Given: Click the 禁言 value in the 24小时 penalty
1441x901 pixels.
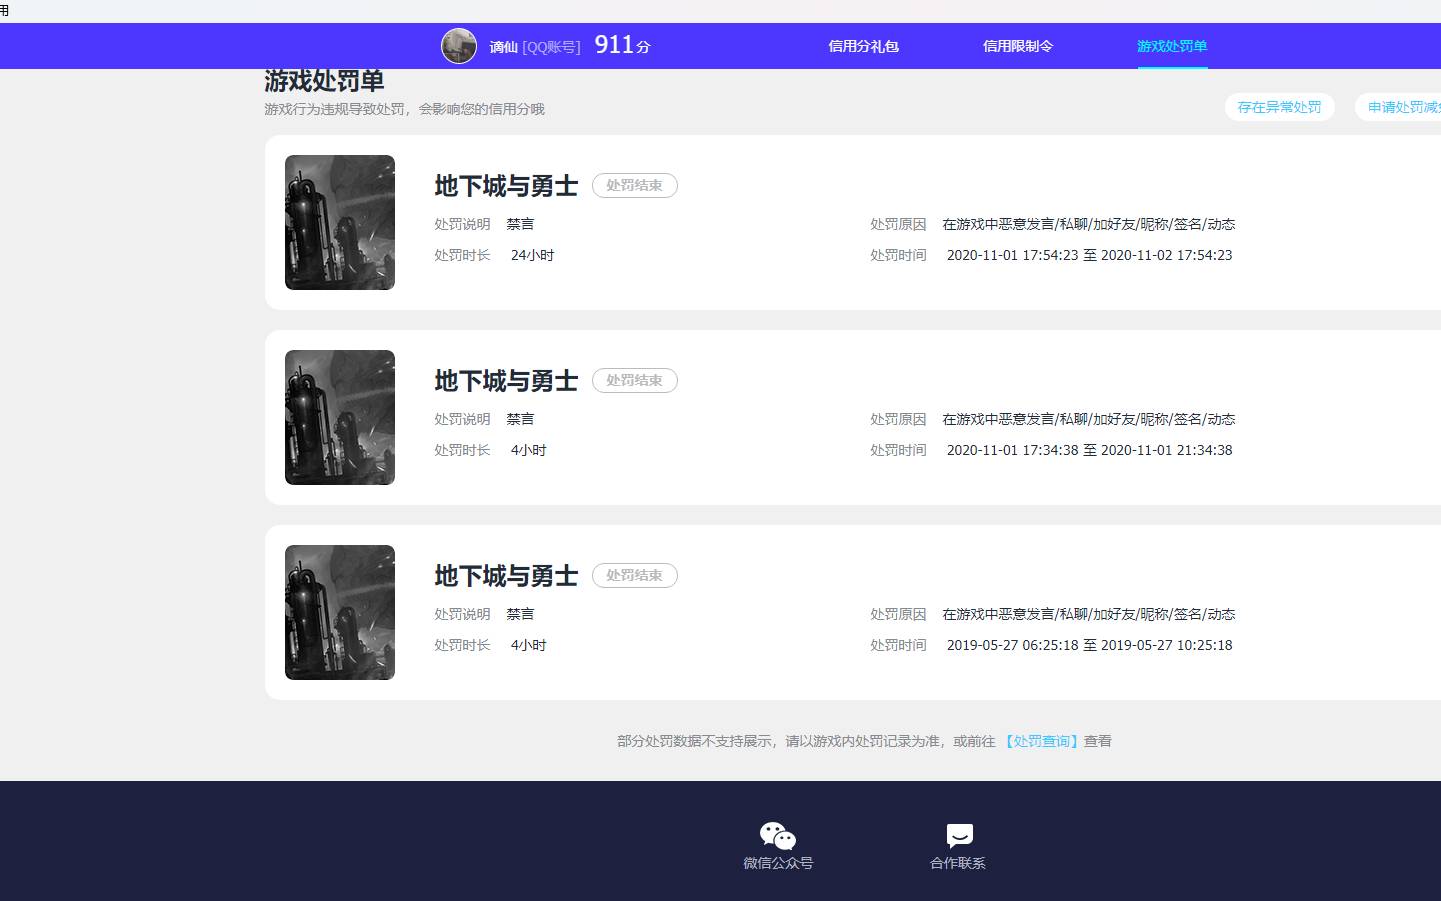Looking at the screenshot, I should click(x=520, y=224).
